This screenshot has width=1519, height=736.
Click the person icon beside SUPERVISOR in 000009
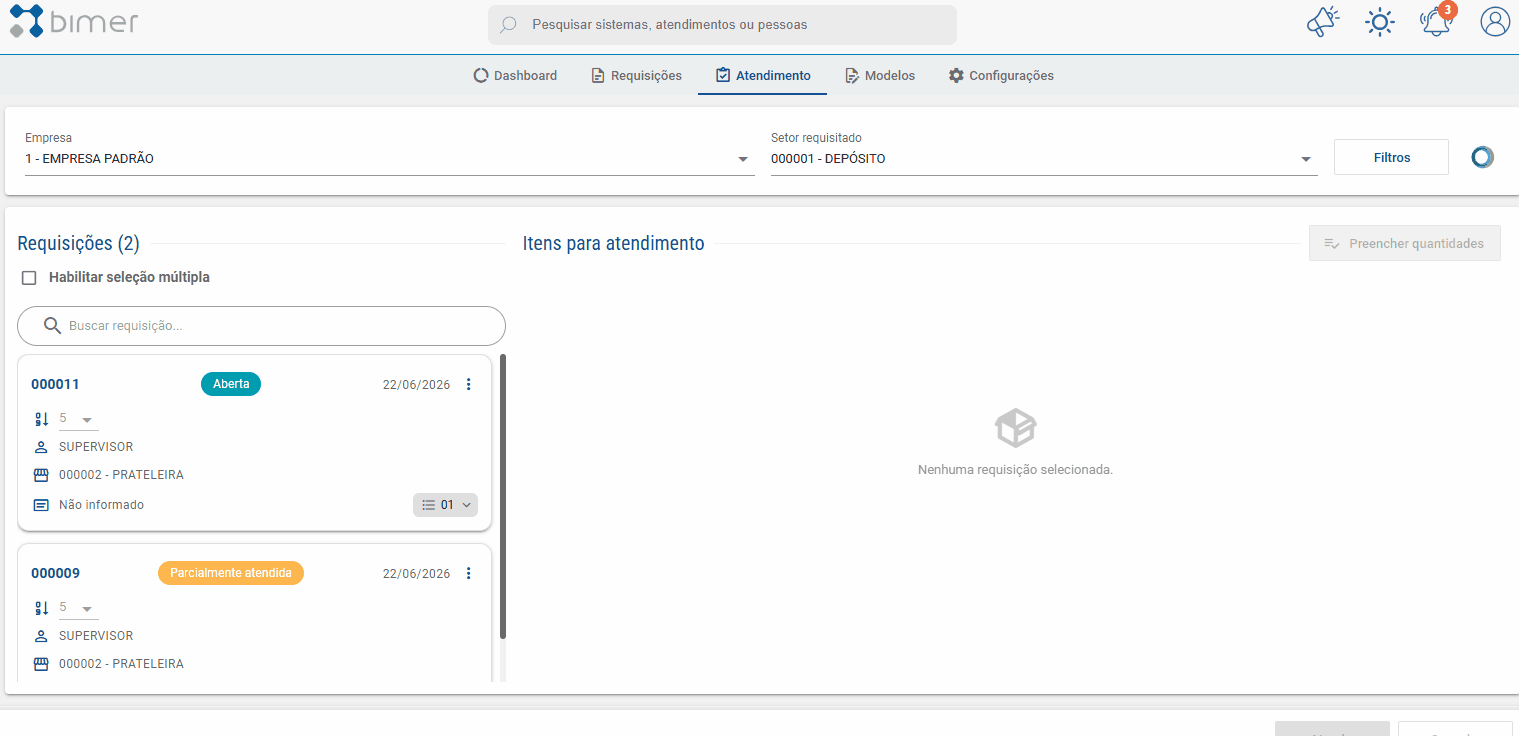pyautogui.click(x=41, y=636)
